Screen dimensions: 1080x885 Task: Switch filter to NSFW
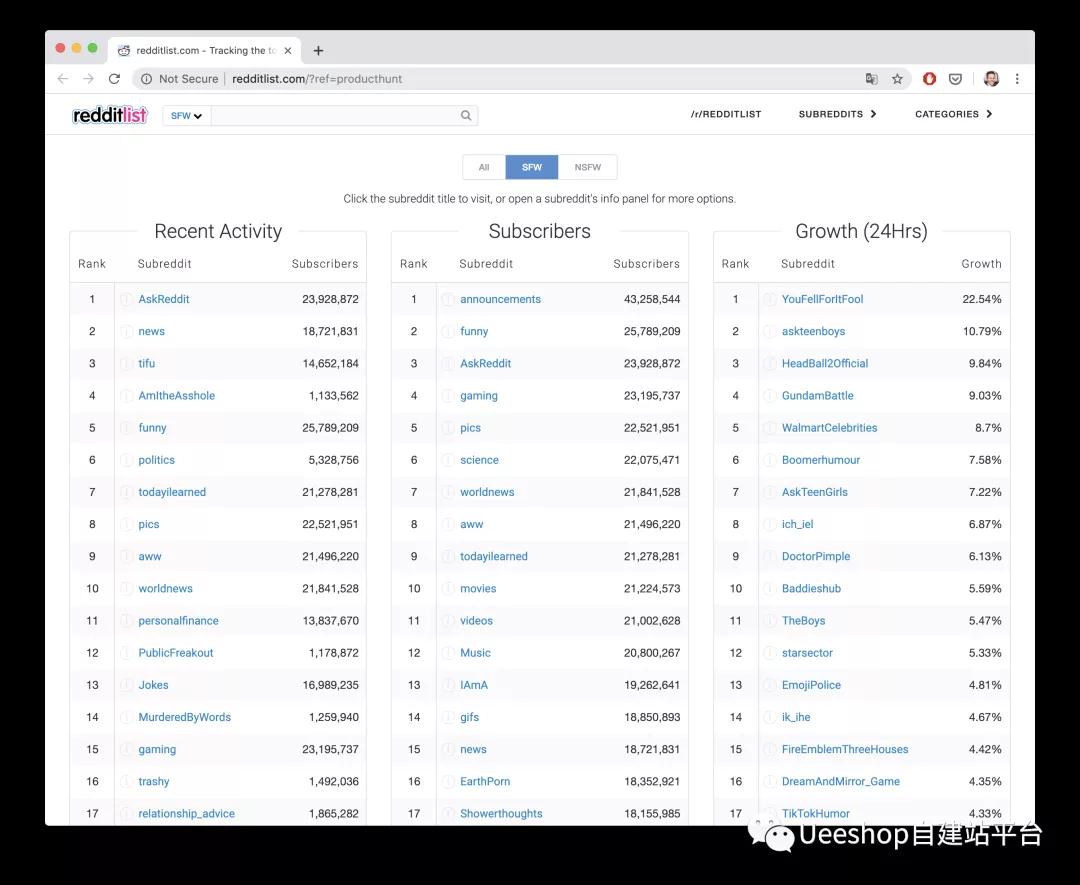click(x=588, y=167)
